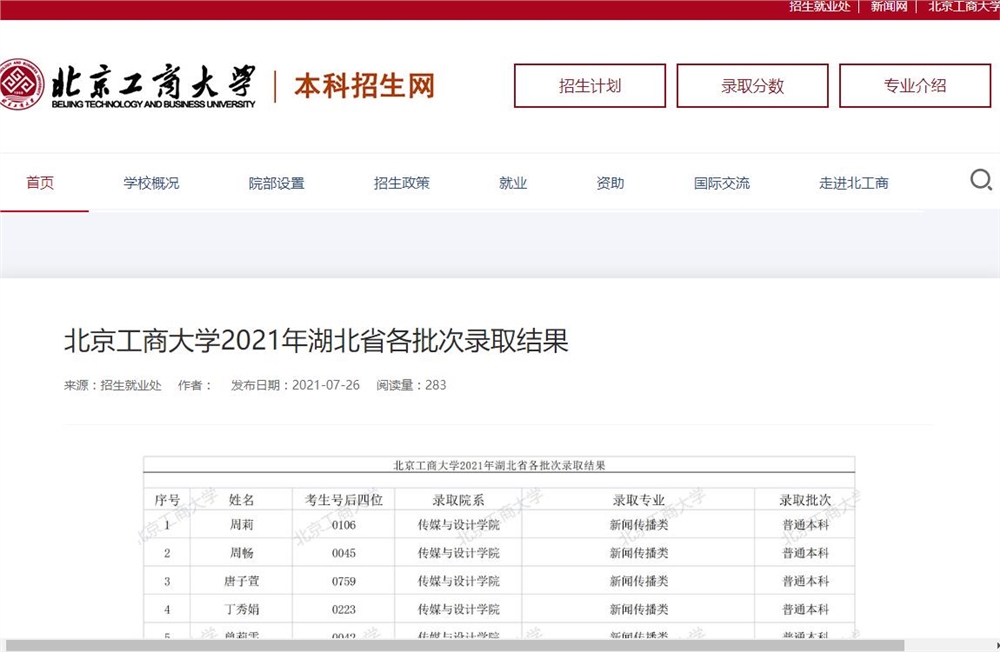This screenshot has height=652, width=1000.
Task: Open 招生政策 menu item
Action: 402,183
